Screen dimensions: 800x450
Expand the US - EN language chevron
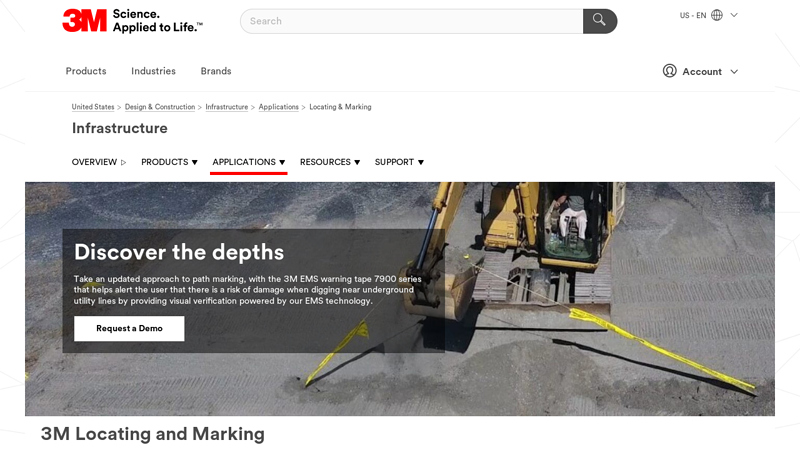734,15
